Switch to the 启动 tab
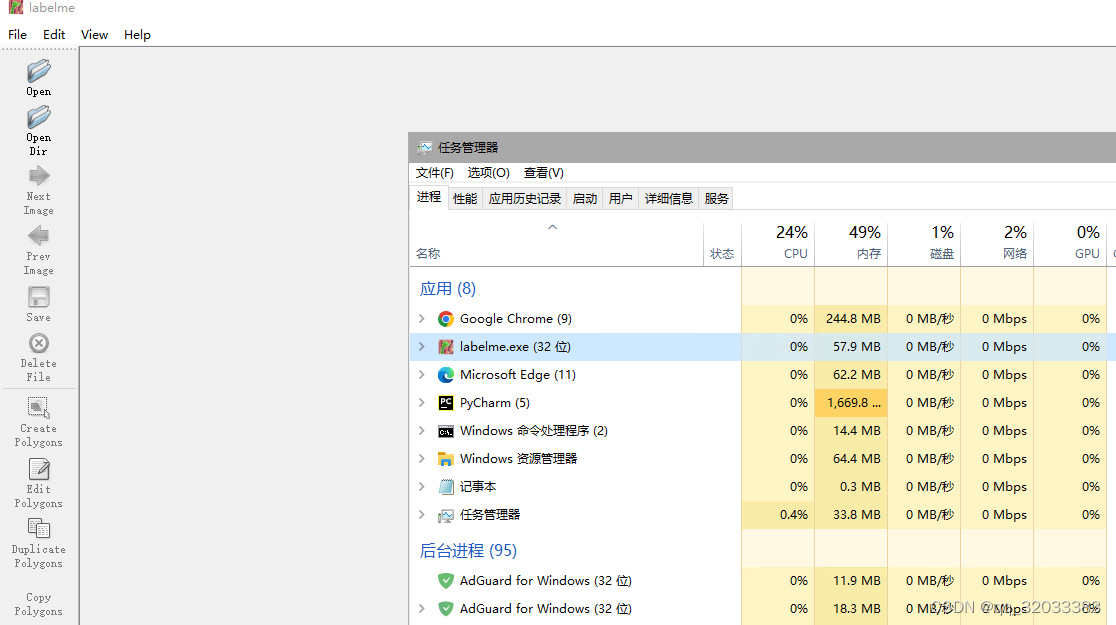 click(584, 199)
